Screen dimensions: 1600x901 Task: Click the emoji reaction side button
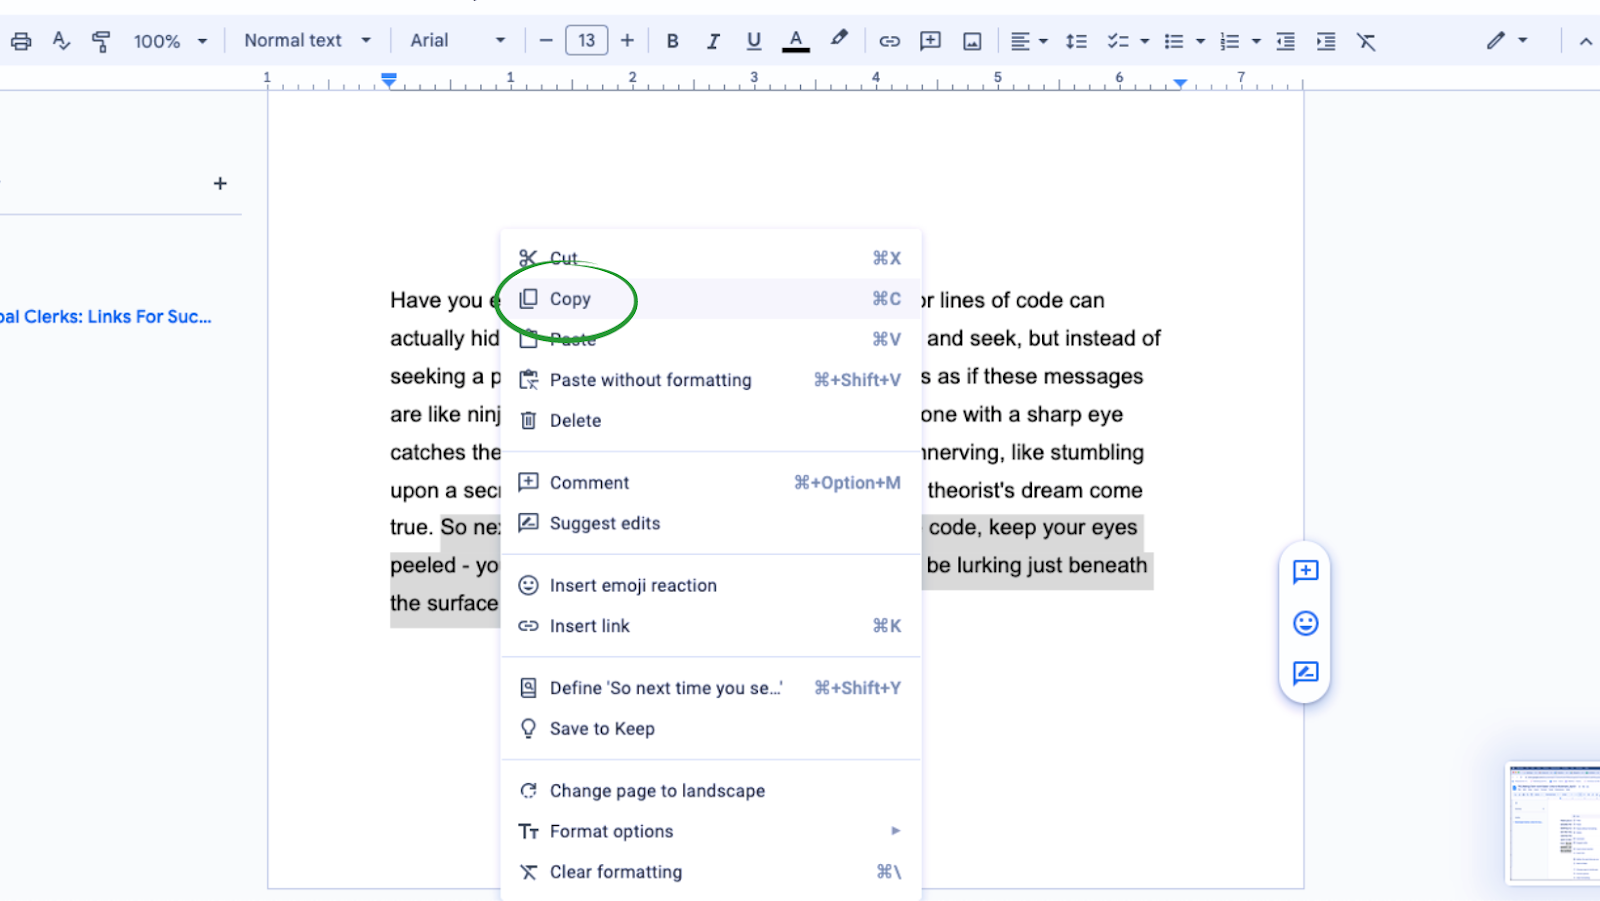[x=1305, y=623]
